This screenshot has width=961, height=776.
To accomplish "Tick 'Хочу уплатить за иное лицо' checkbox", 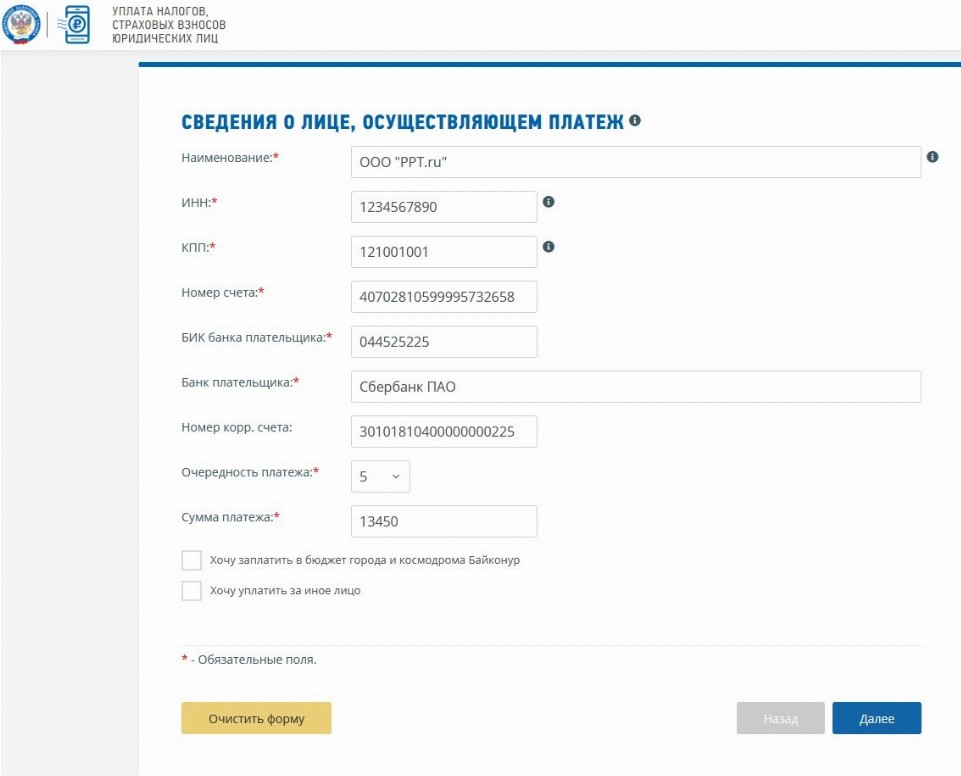I will pos(192,591).
